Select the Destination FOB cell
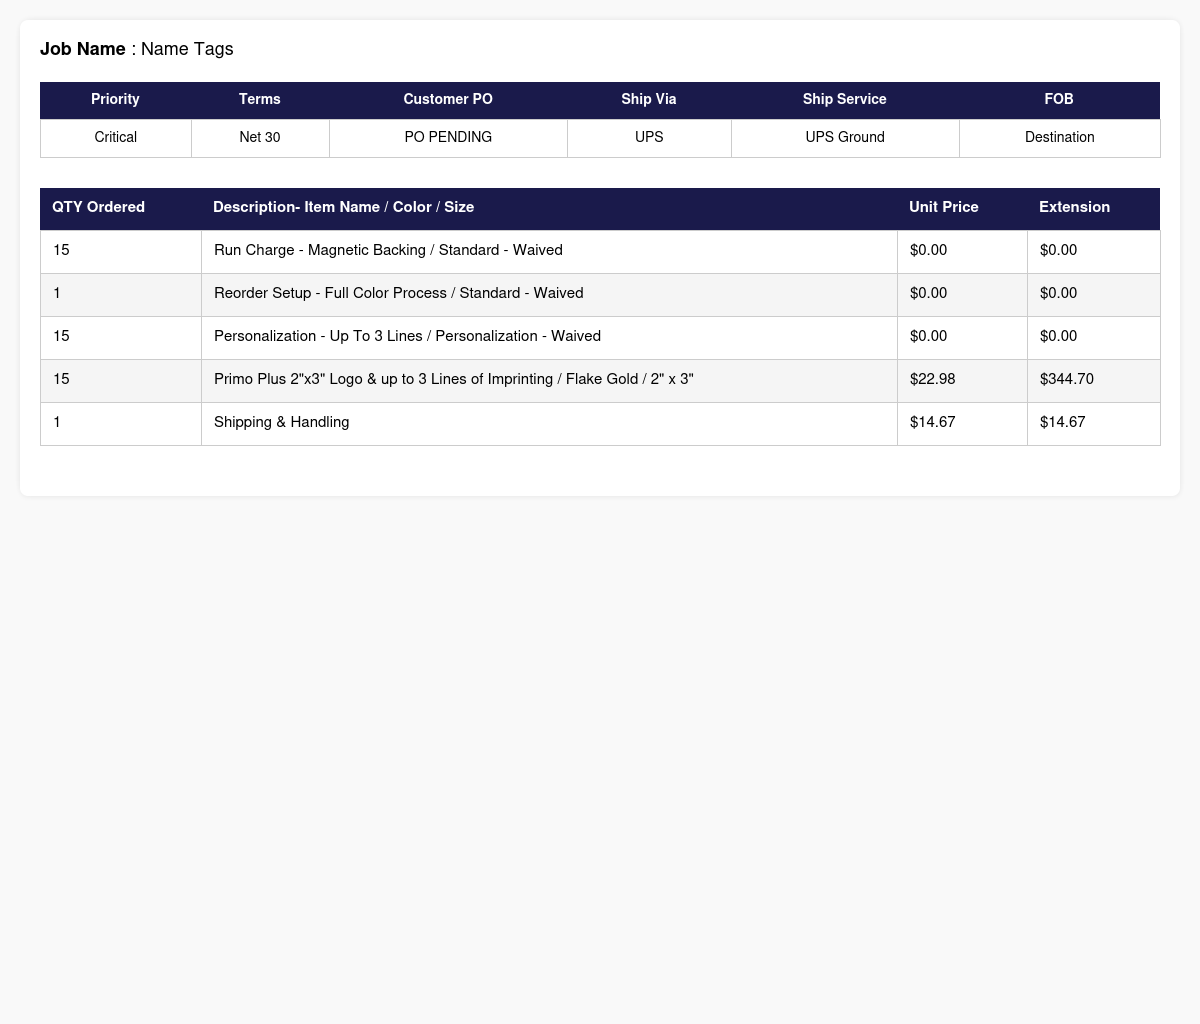1200x1024 pixels. click(1060, 138)
